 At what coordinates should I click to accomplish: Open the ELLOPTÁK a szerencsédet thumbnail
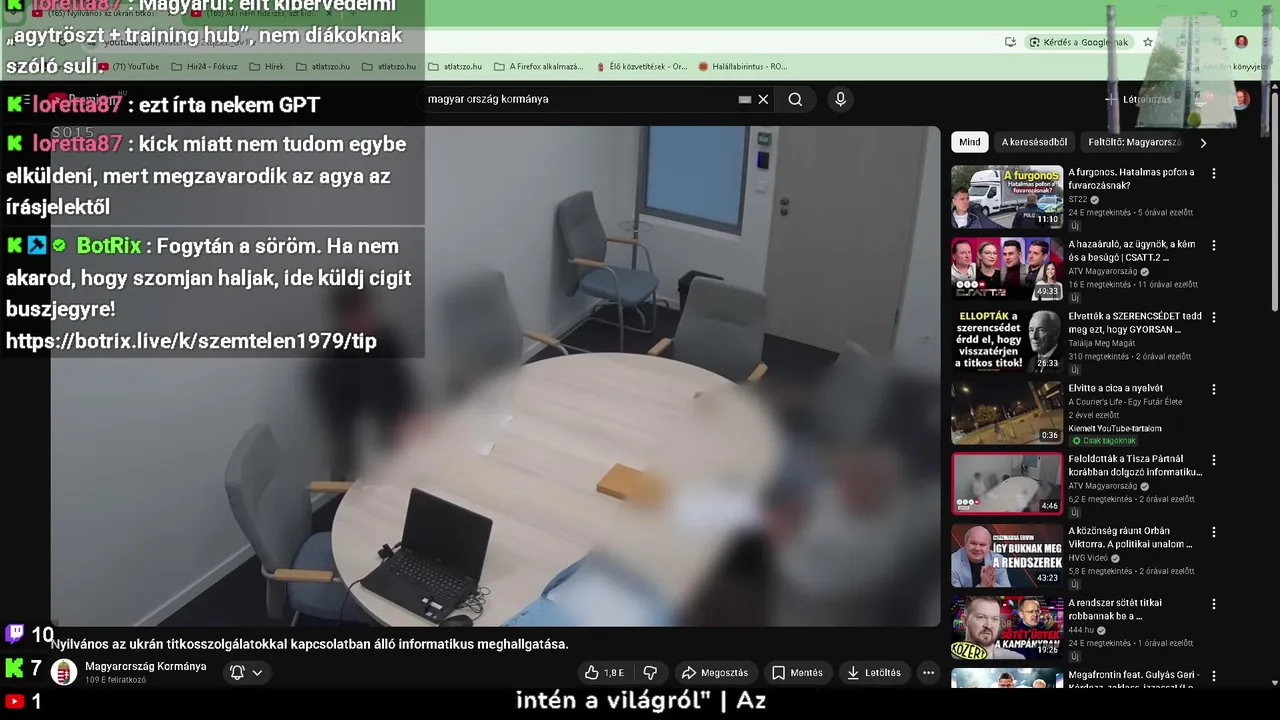tap(1007, 341)
